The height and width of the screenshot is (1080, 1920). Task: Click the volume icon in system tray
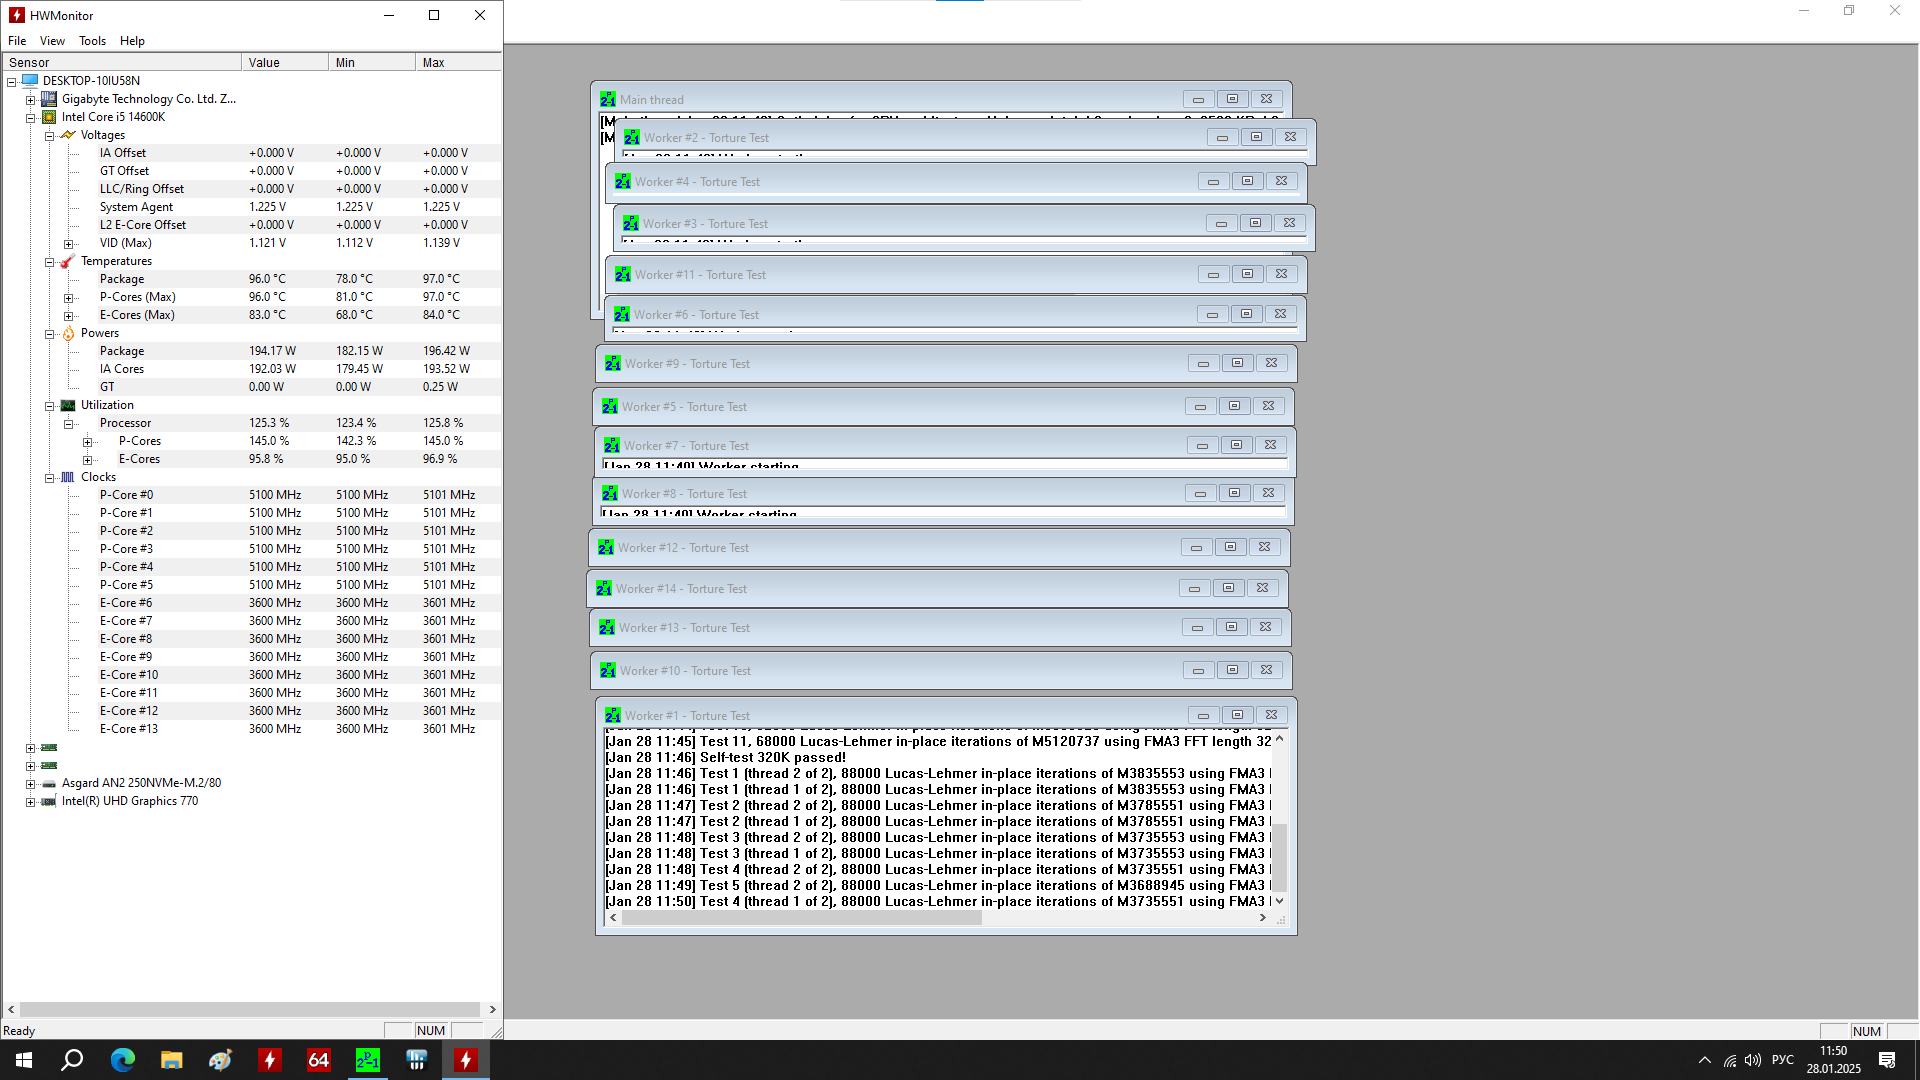click(x=1752, y=1060)
